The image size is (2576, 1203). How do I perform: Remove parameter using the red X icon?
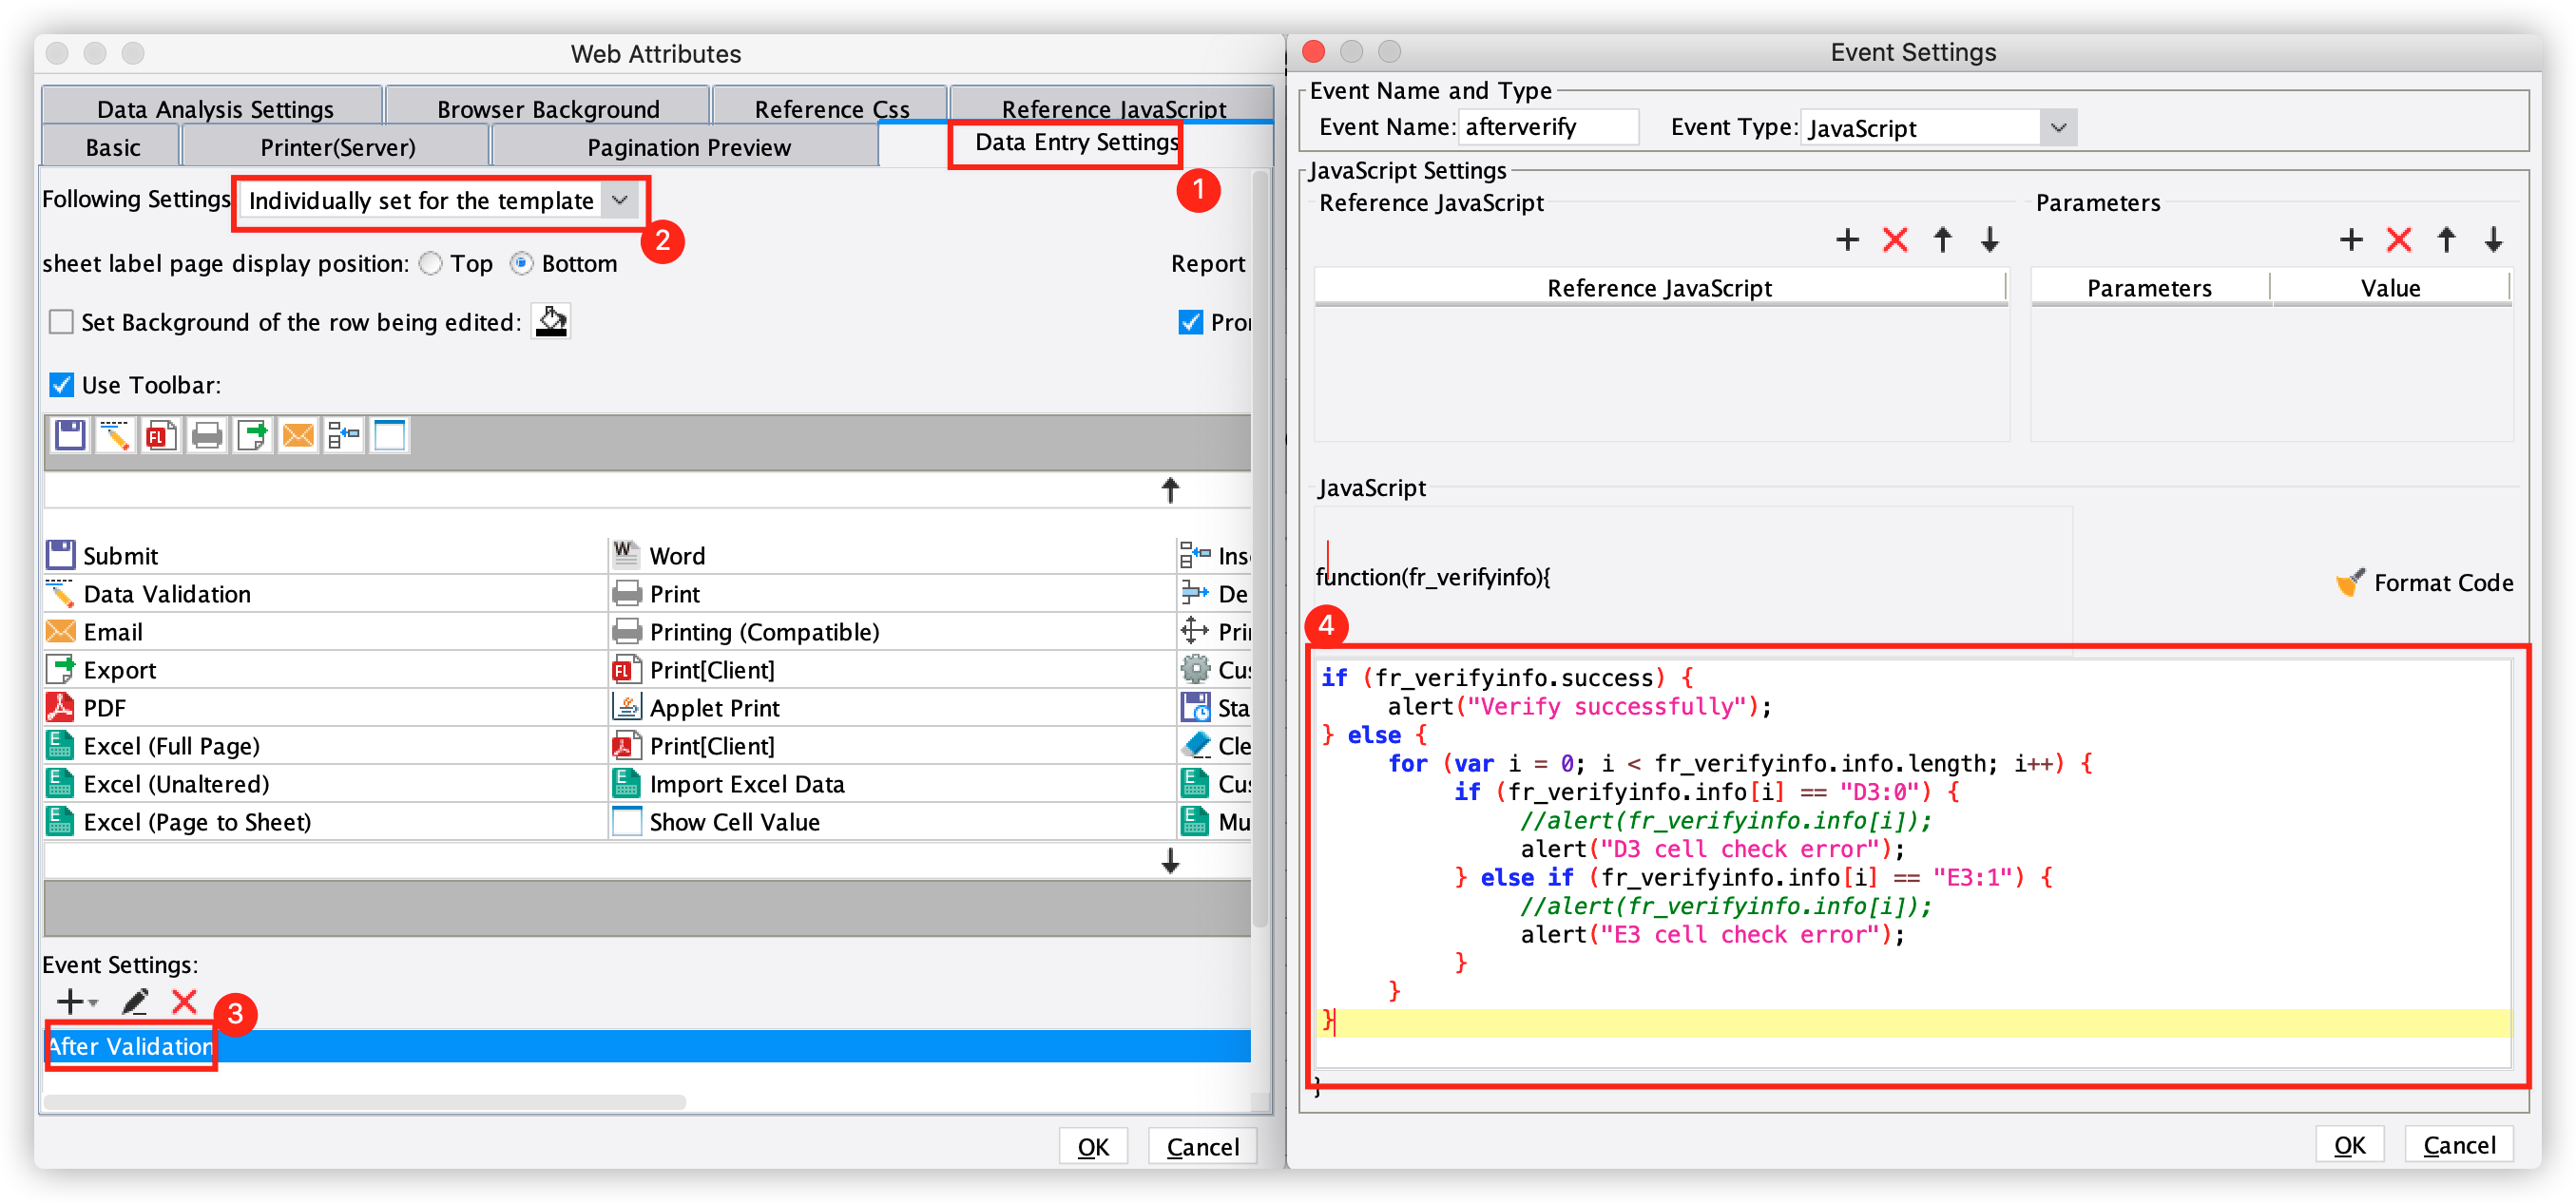pos(2398,240)
